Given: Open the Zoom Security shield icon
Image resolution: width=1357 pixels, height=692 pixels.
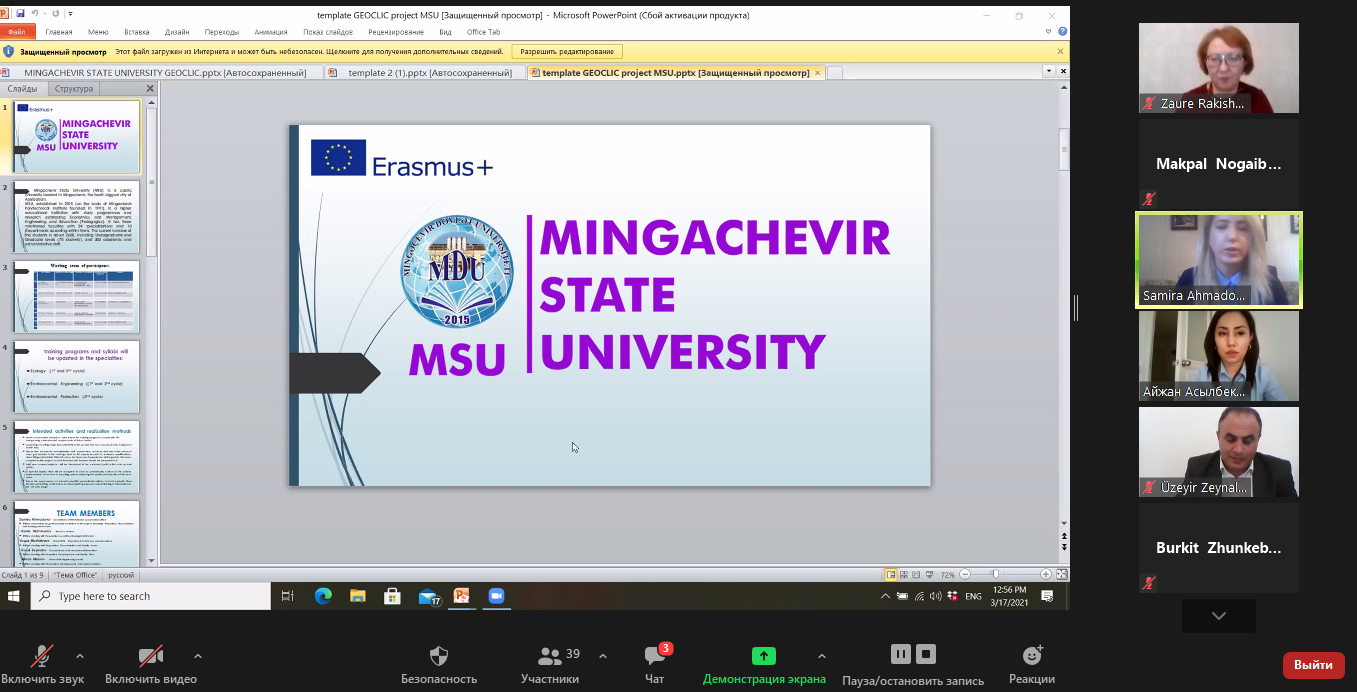Looking at the screenshot, I should click(x=438, y=656).
